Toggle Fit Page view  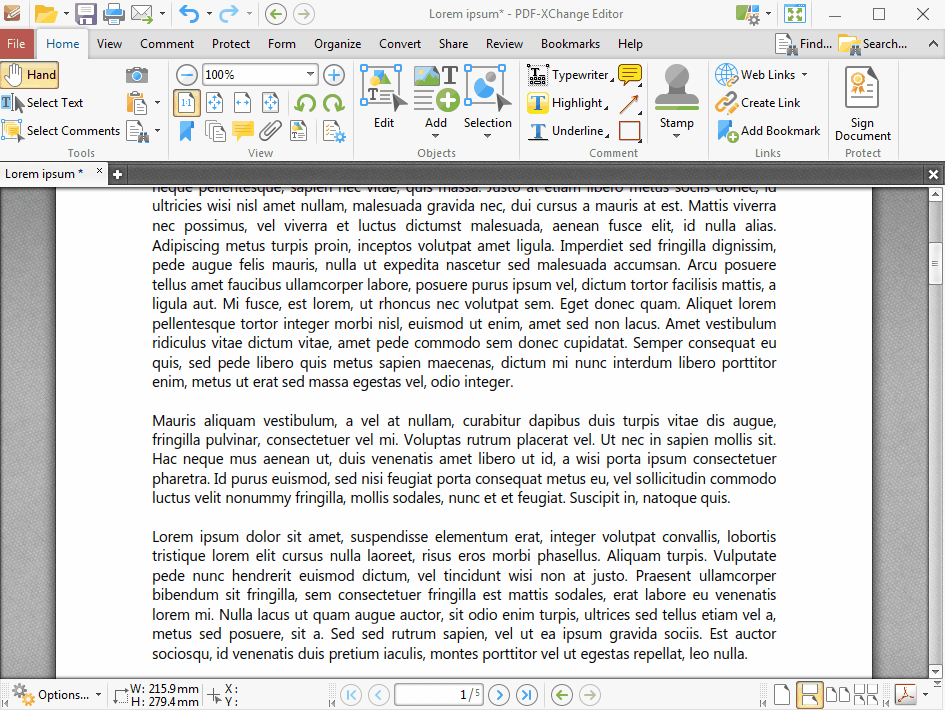pyautogui.click(x=215, y=103)
